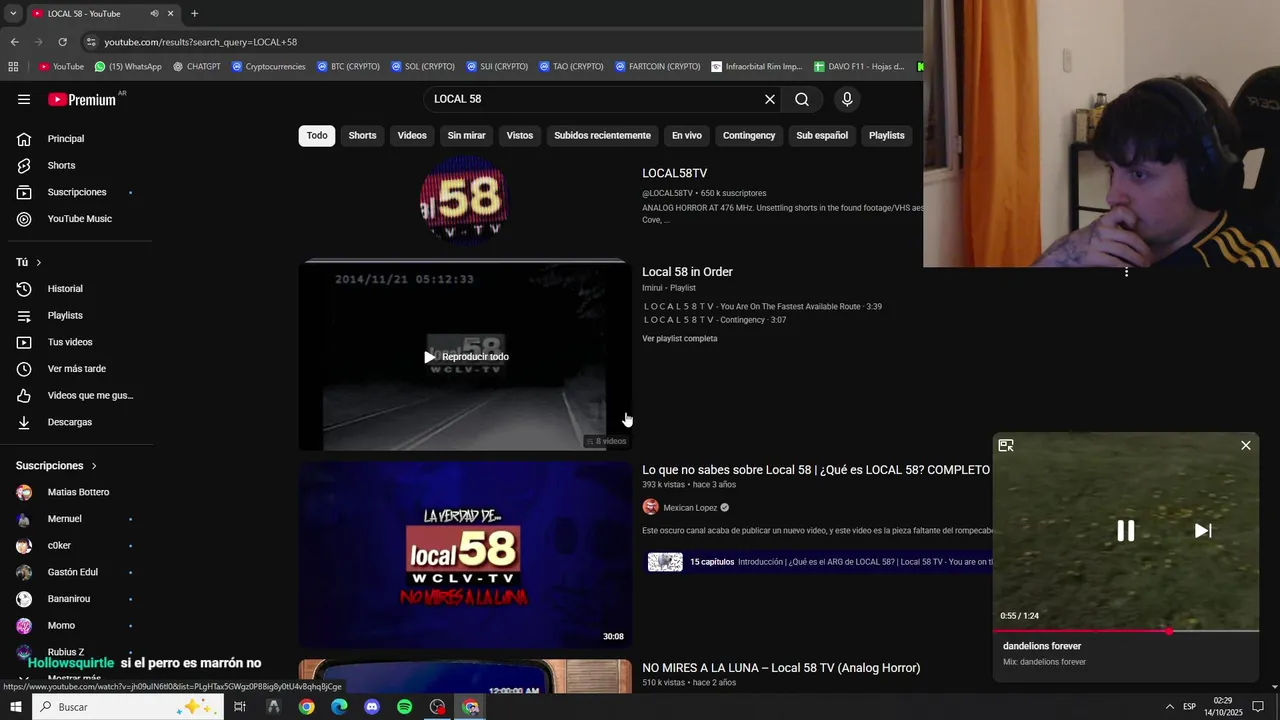Viewport: 1280px width, 720px height.
Task: Select the Subidos recientemente filter chip
Action: pos(602,136)
